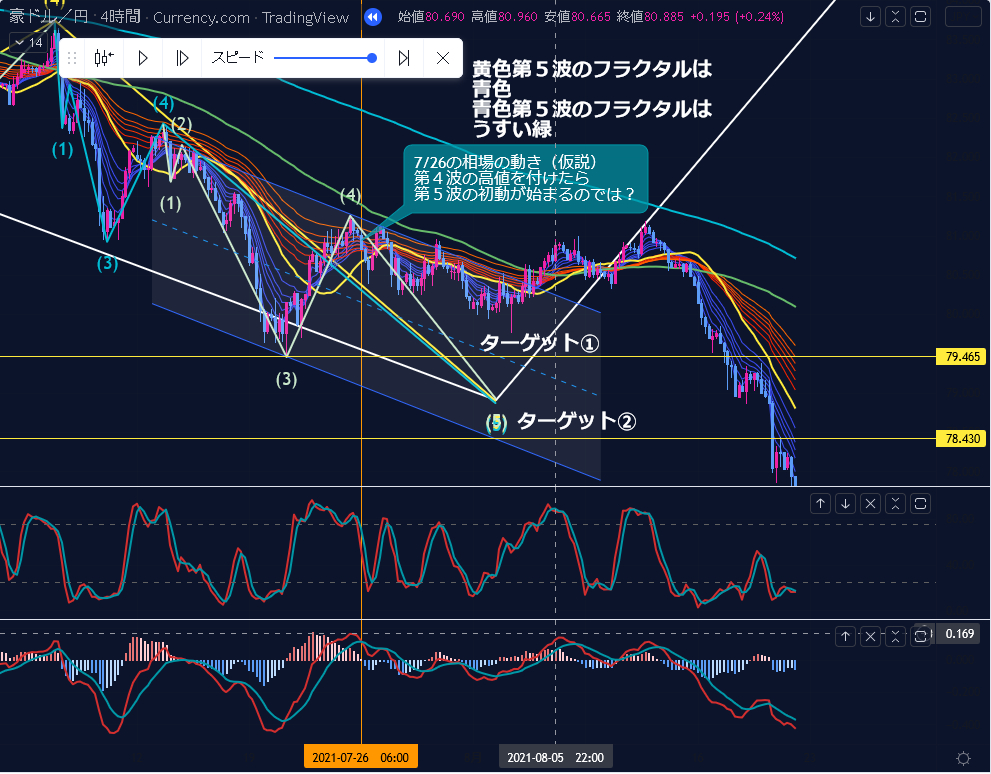Step forward one bar in replay
991x774 pixels.
182,58
